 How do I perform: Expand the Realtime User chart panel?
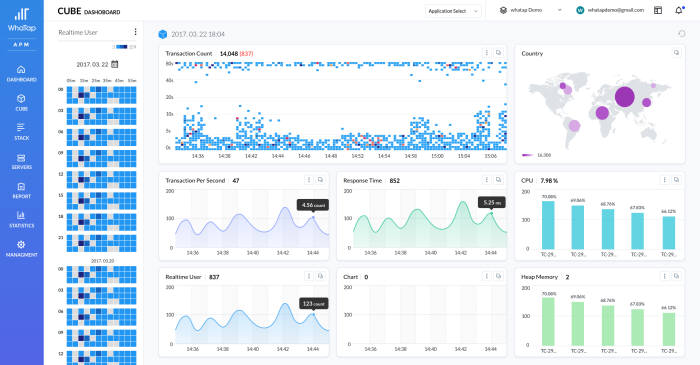[320, 276]
